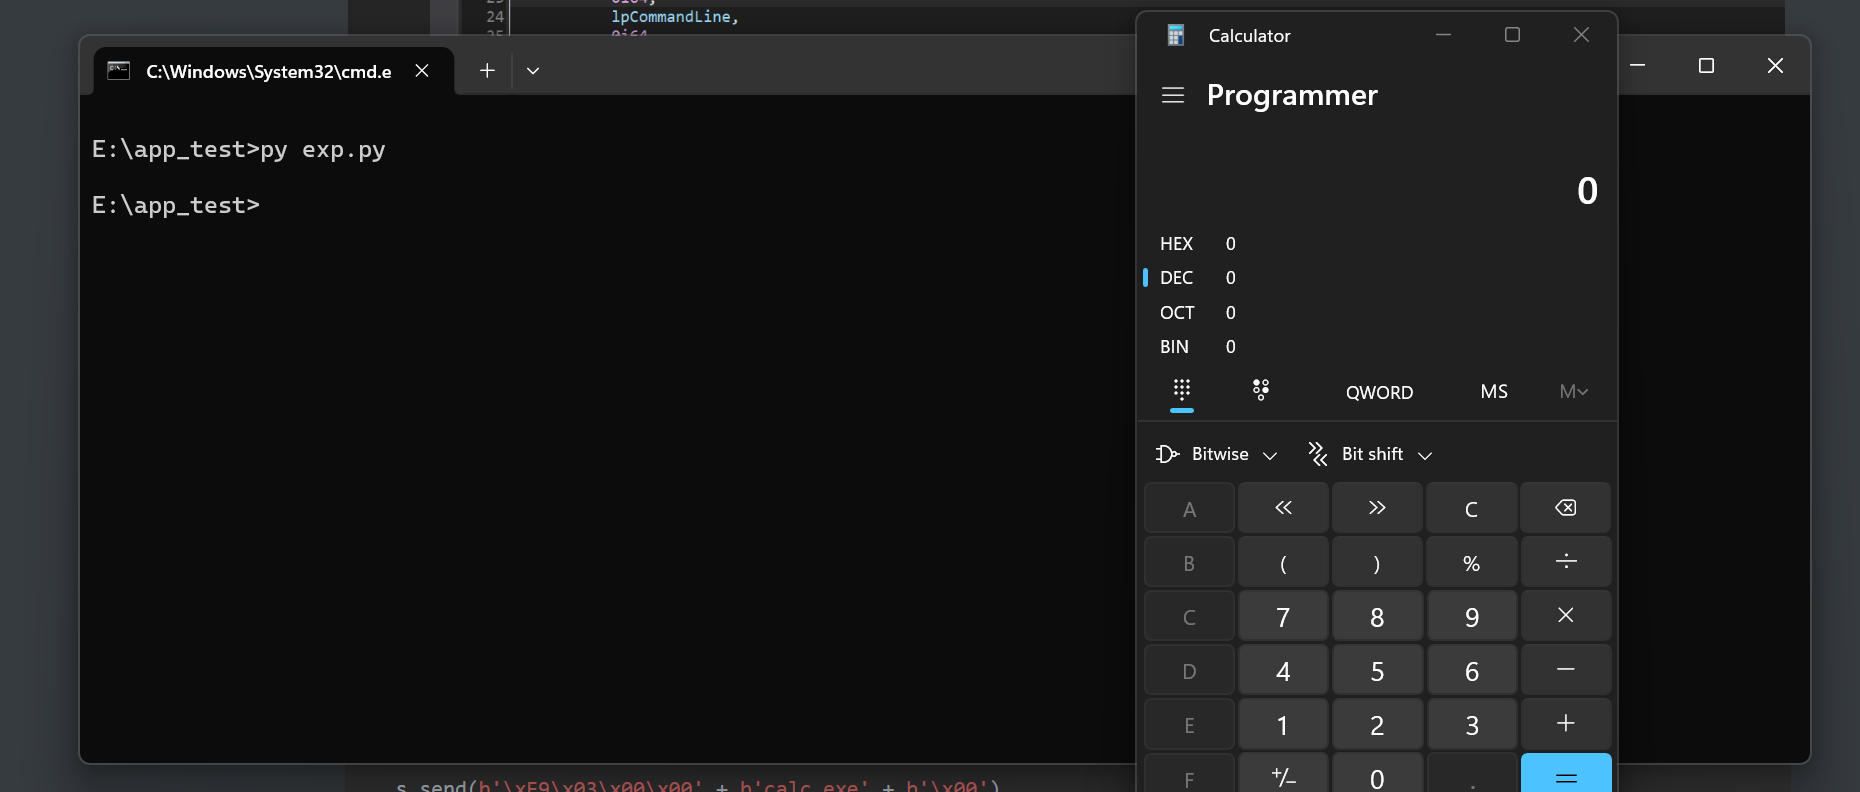
Task: Toggle the QWORD data size
Action: (1379, 392)
